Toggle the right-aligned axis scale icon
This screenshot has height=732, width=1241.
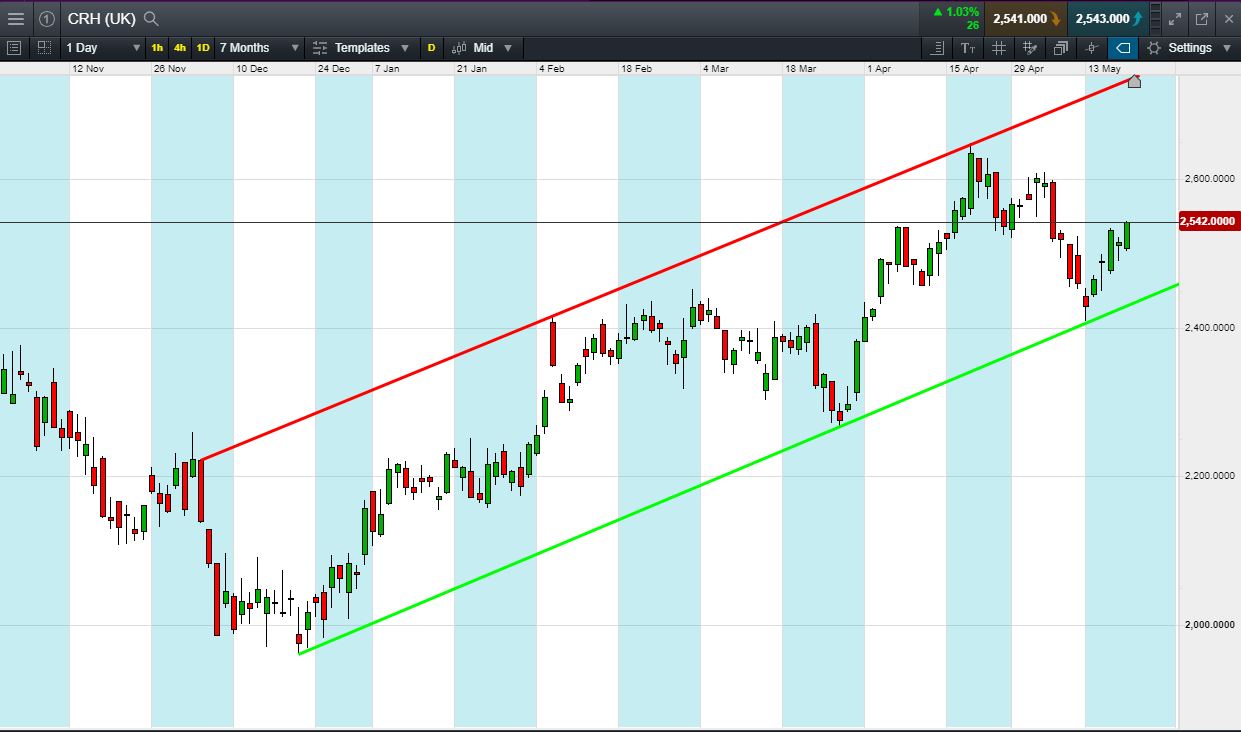936,47
